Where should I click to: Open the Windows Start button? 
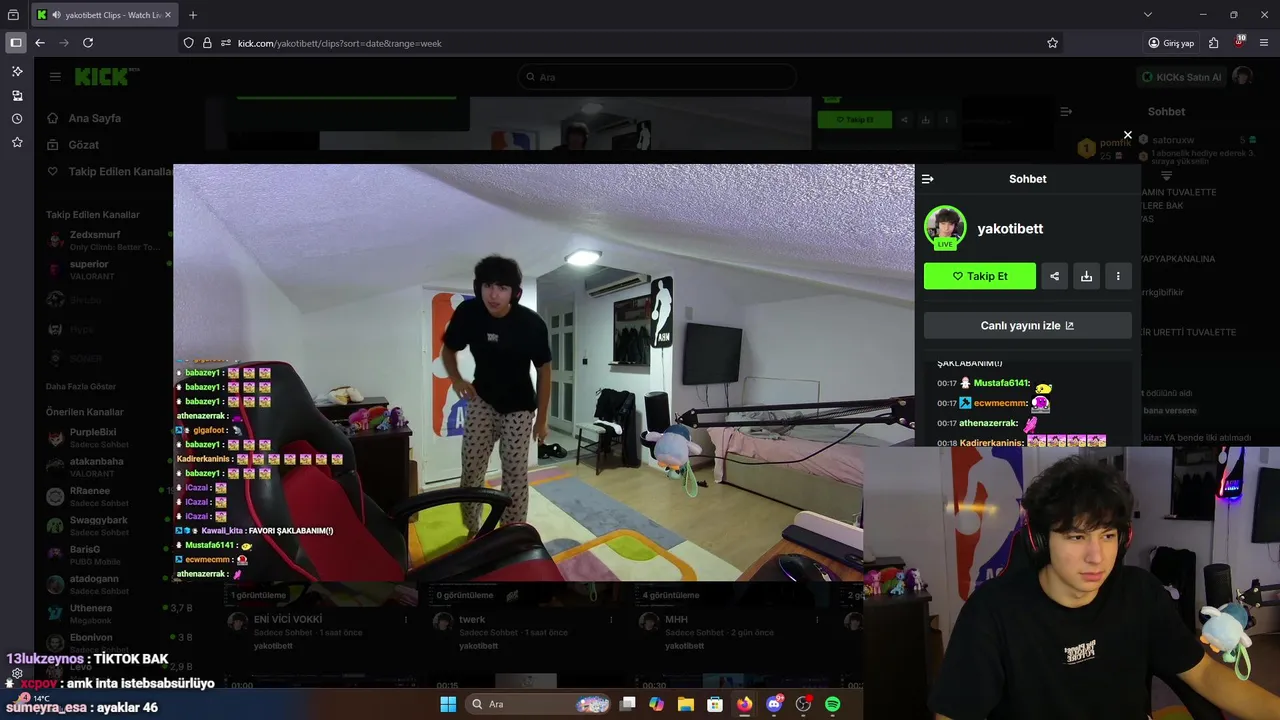447,704
